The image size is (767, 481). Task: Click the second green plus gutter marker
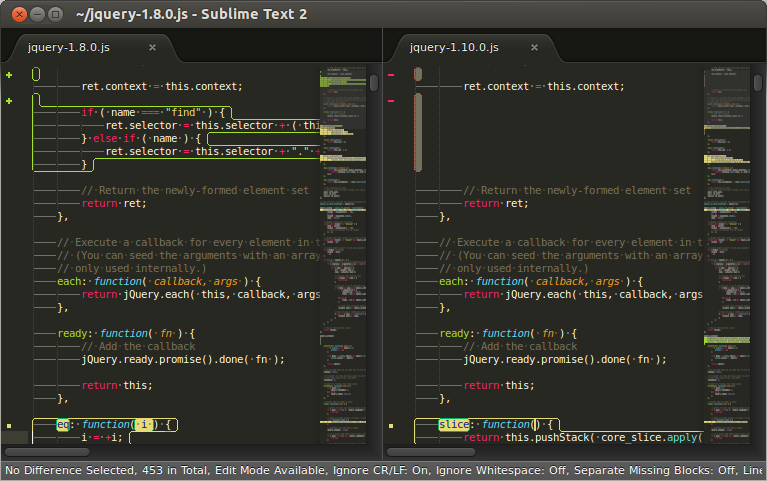[x=9, y=101]
